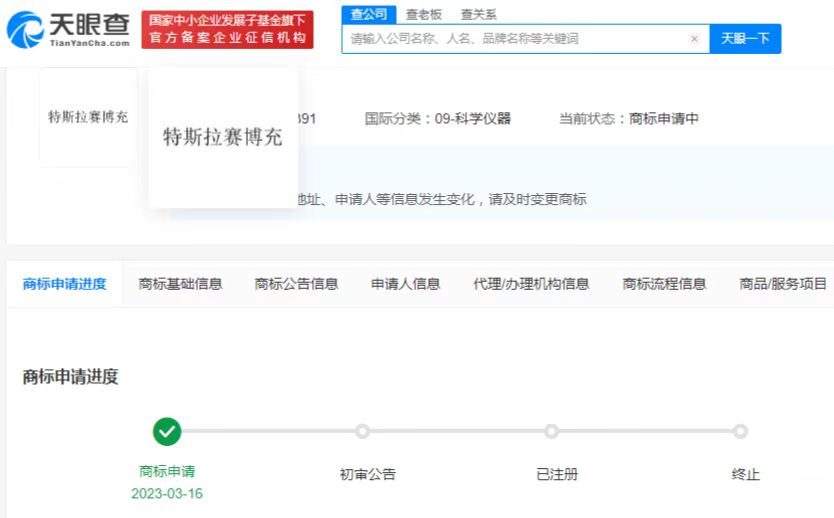Open the red official credit agency banner
The image size is (834, 518).
pos(227,30)
